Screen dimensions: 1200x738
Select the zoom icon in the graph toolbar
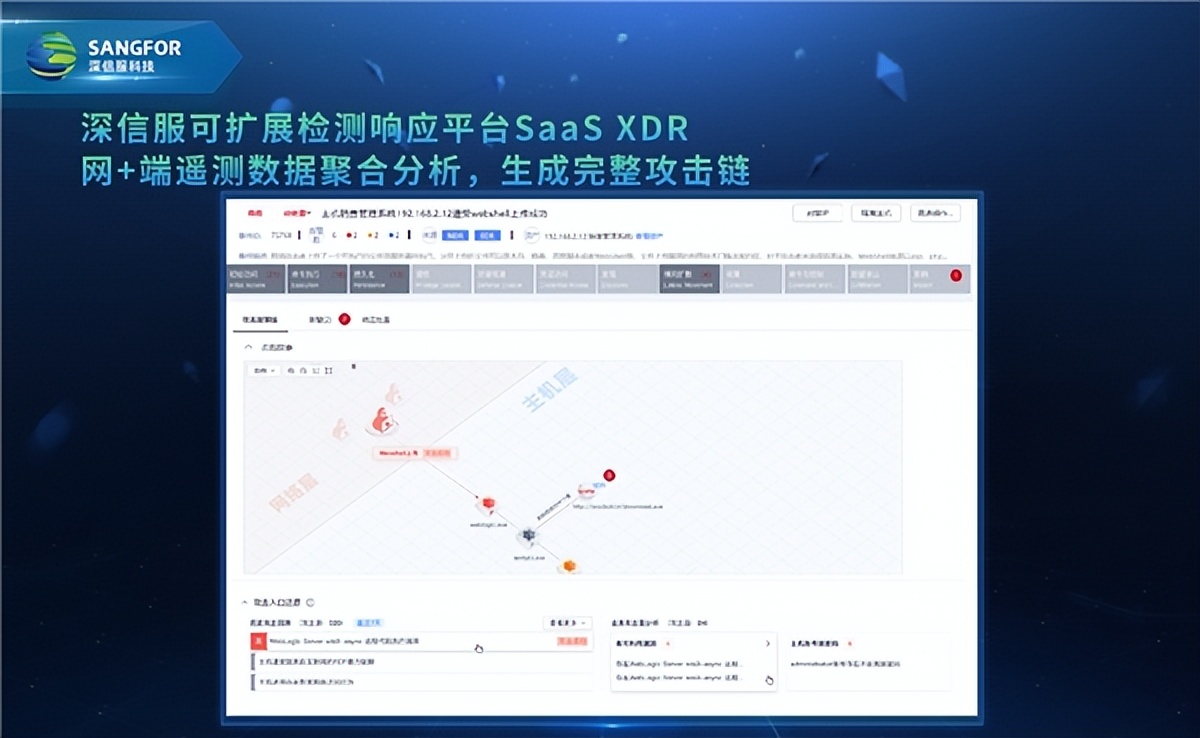click(289, 369)
